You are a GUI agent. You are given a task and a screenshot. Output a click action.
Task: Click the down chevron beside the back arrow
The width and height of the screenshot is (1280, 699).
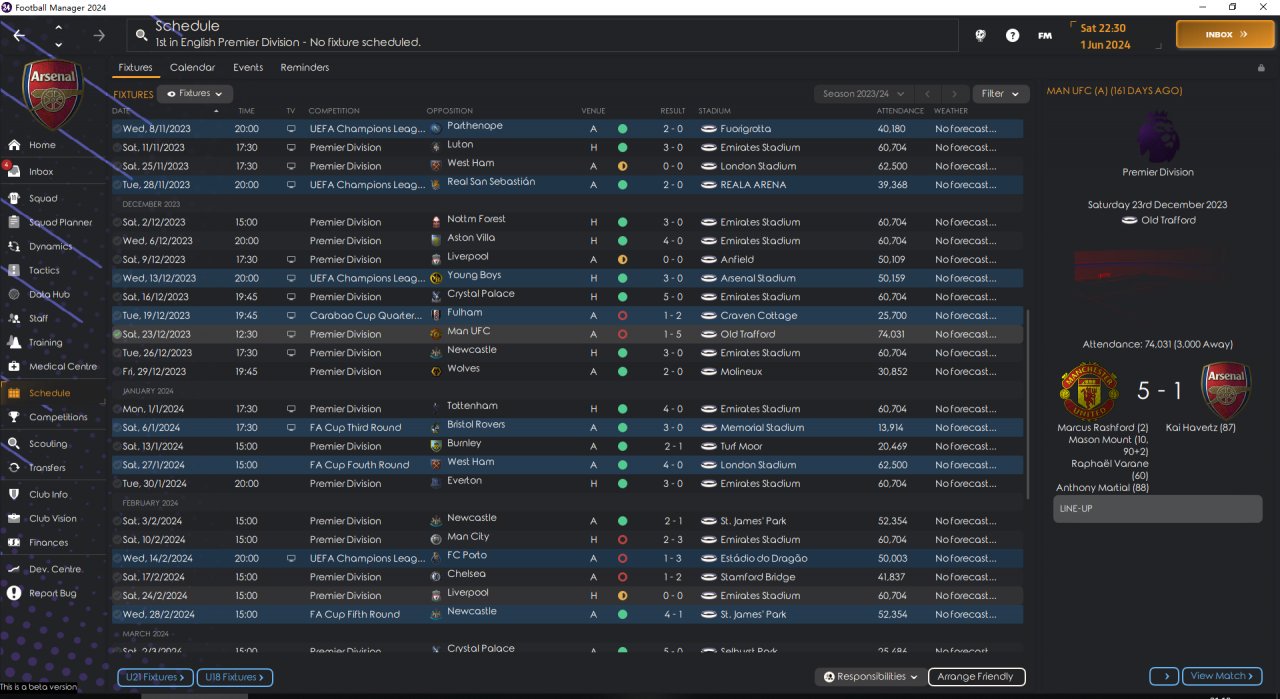point(58,44)
